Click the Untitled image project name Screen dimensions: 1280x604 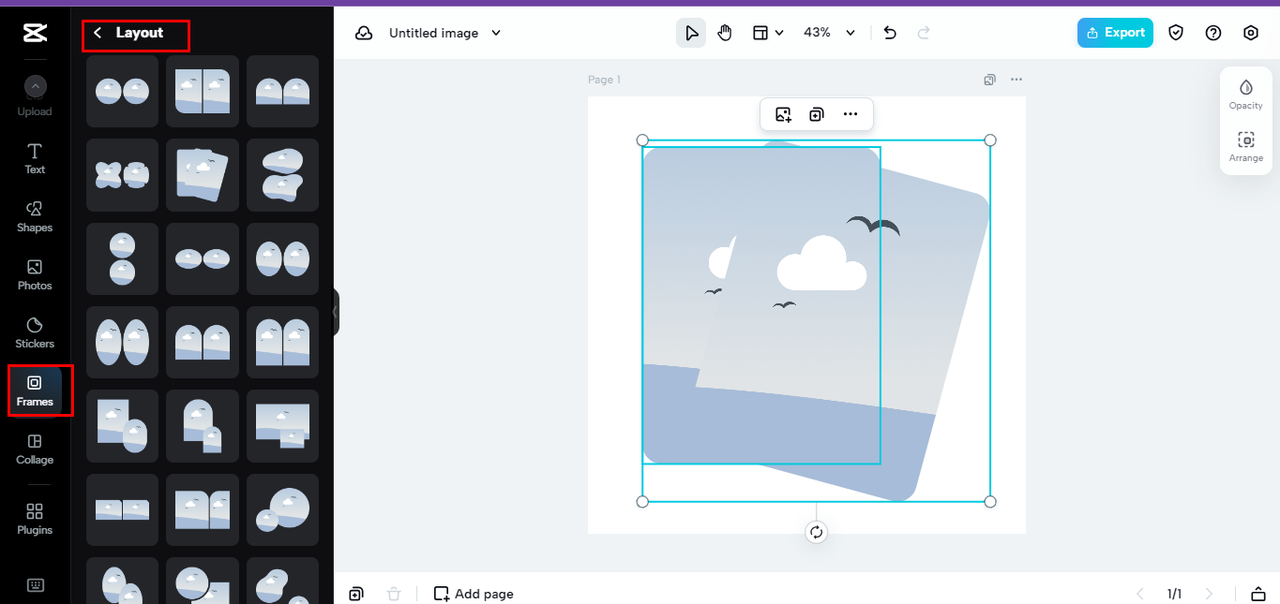click(433, 33)
